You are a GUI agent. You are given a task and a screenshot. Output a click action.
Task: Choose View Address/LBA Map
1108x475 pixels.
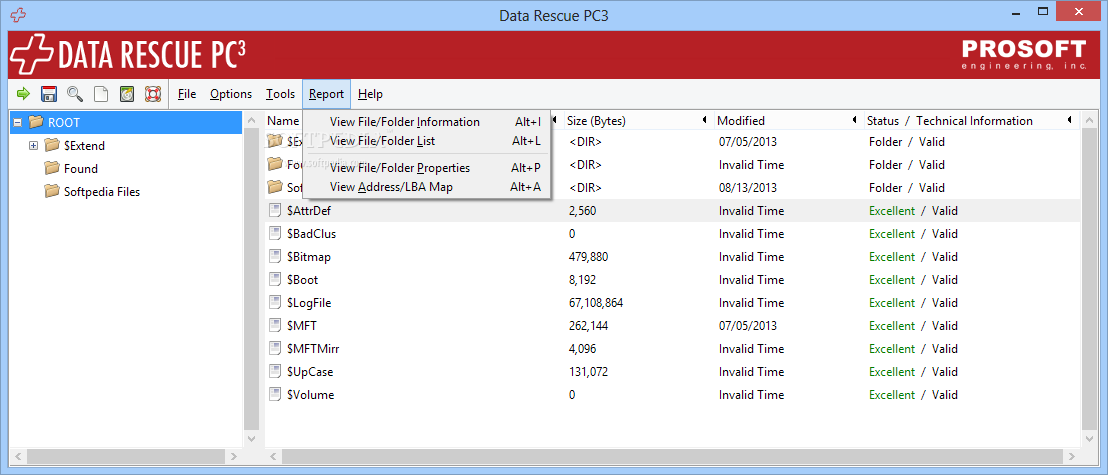pyautogui.click(x=426, y=187)
